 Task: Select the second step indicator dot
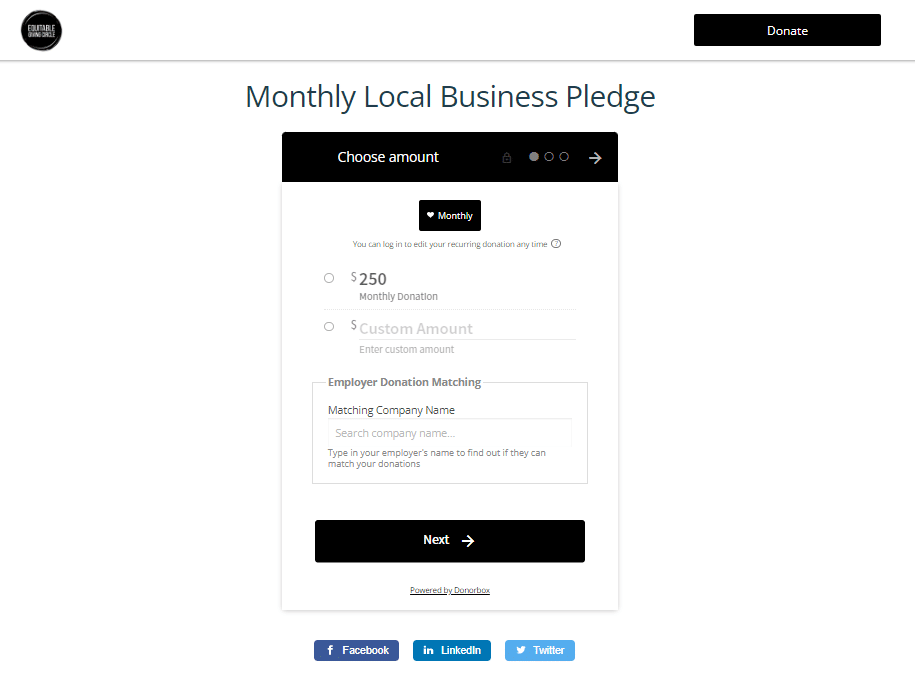pyautogui.click(x=549, y=157)
